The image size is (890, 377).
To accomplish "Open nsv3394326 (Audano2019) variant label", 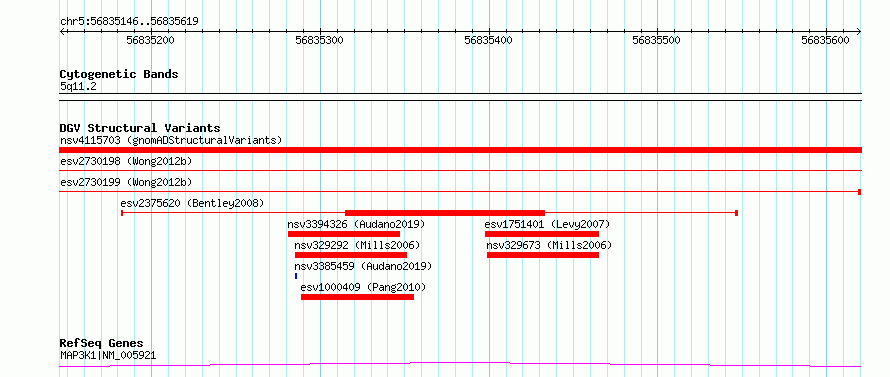I will pos(356,224).
